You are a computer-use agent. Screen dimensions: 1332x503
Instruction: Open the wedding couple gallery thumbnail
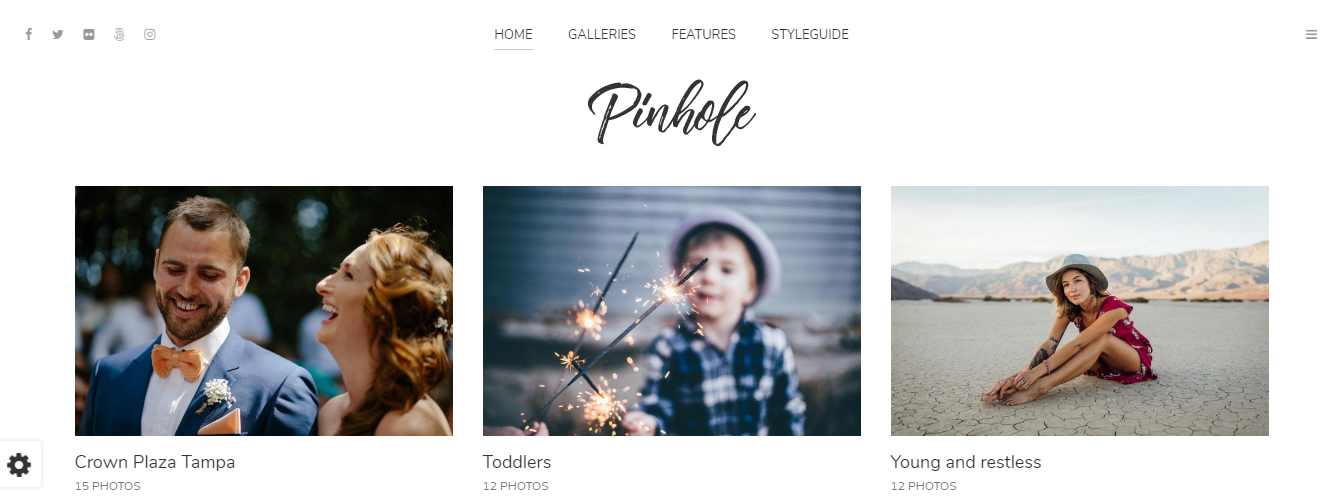264,311
